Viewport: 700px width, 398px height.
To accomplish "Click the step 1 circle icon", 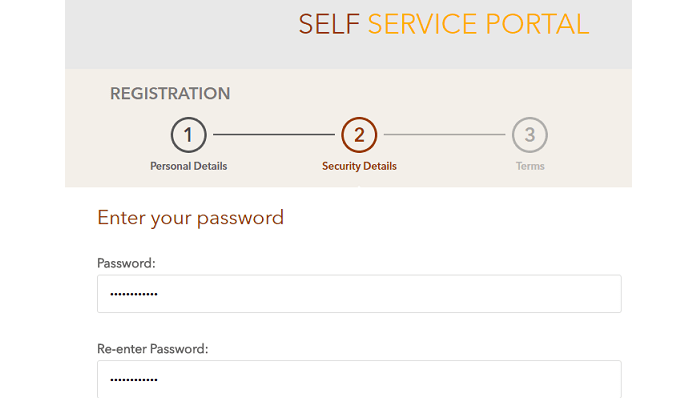I will 188,135.
